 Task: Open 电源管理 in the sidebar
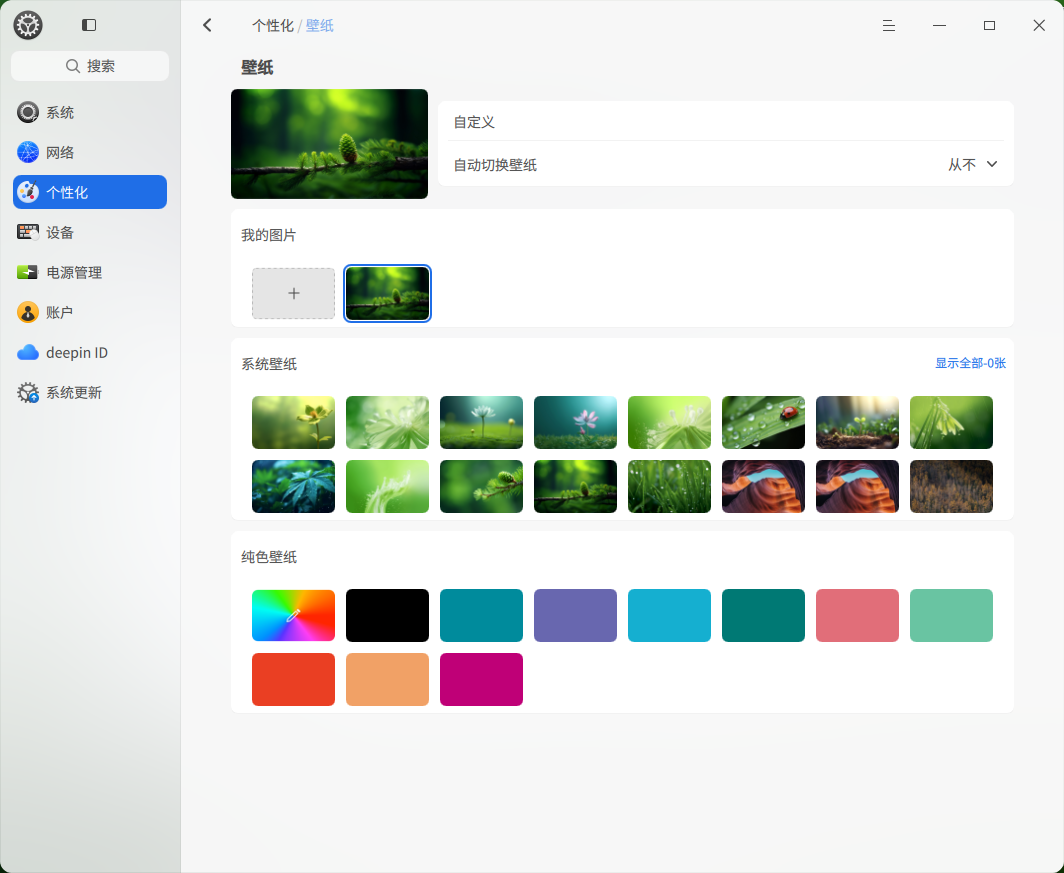pyautogui.click(x=90, y=272)
